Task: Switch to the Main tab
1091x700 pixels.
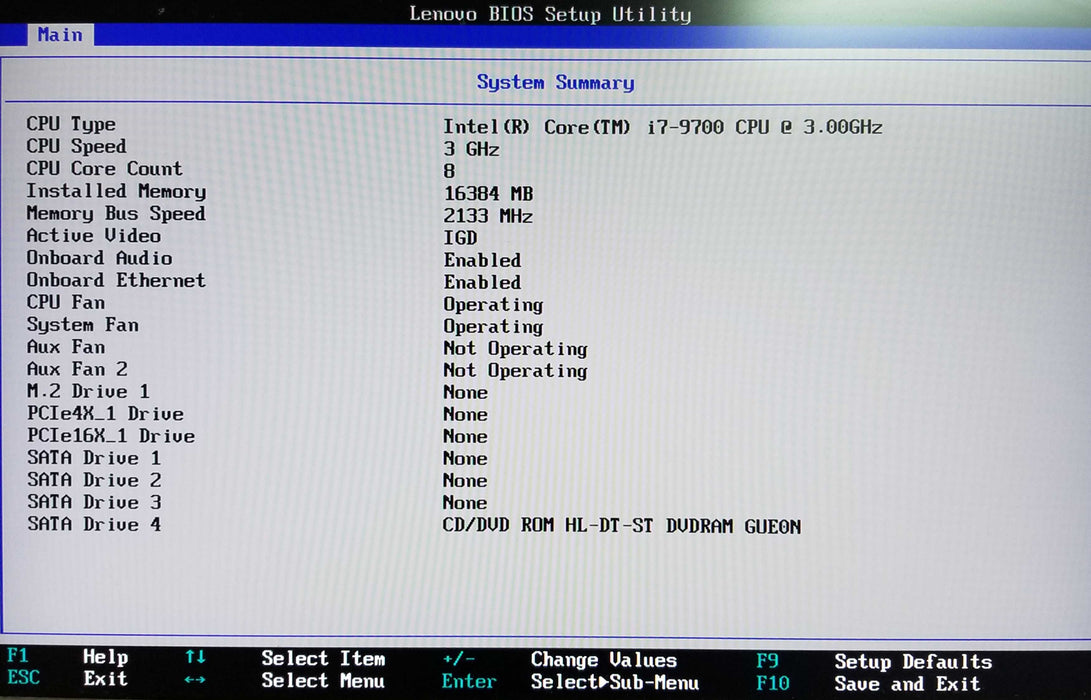Action: 59,35
